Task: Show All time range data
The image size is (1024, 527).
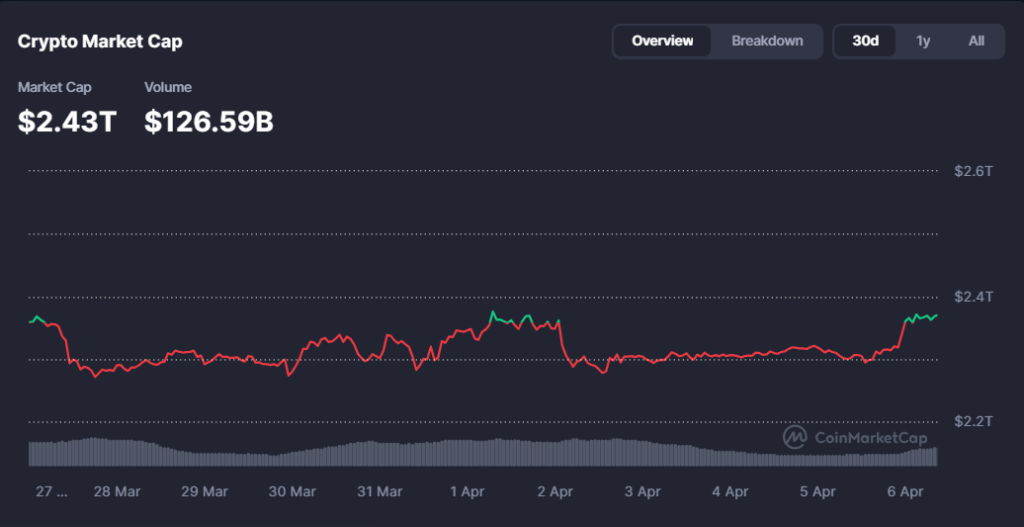Action: point(976,41)
